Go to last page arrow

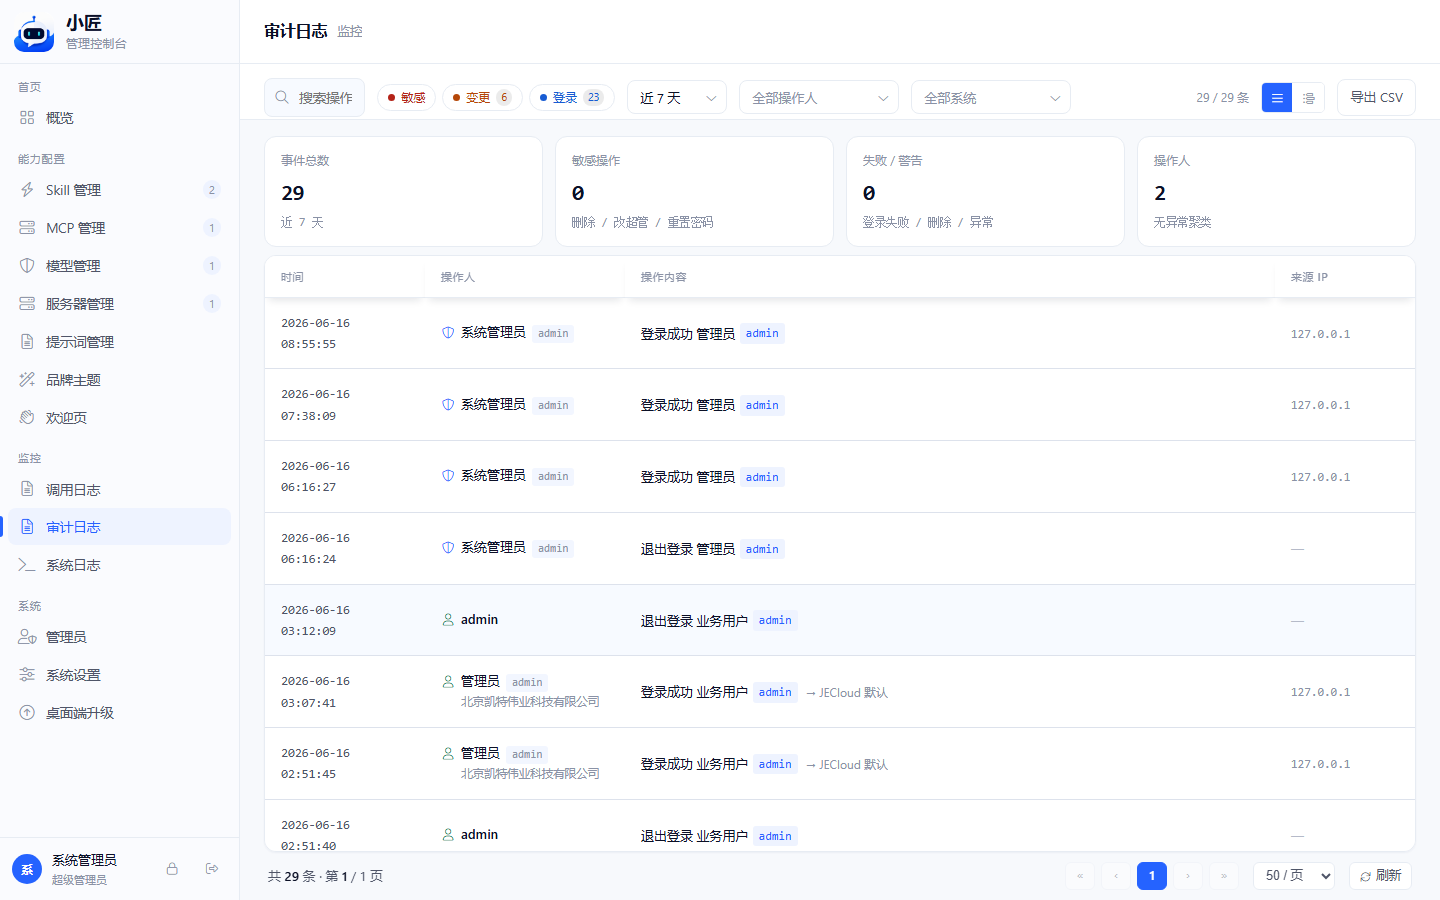coord(1224,876)
